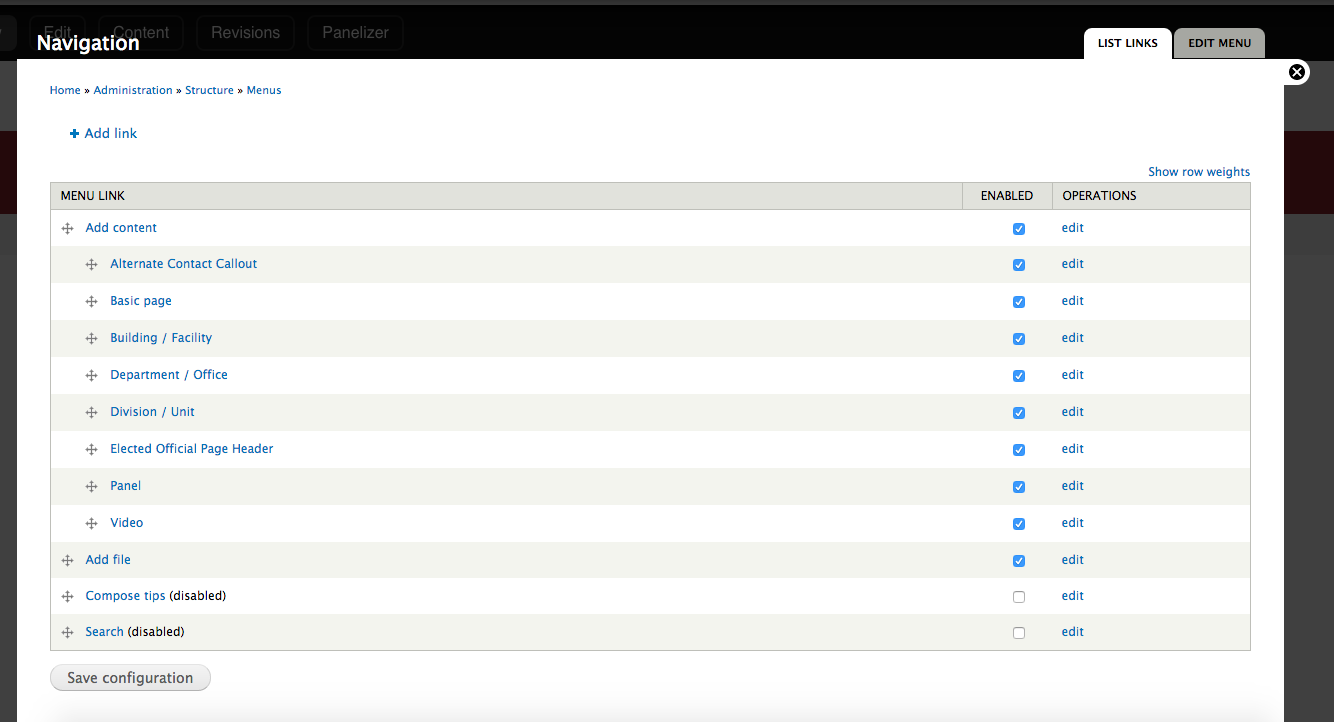This screenshot has height=722, width=1334.
Task: Save configuration of the menu
Action: pos(130,678)
